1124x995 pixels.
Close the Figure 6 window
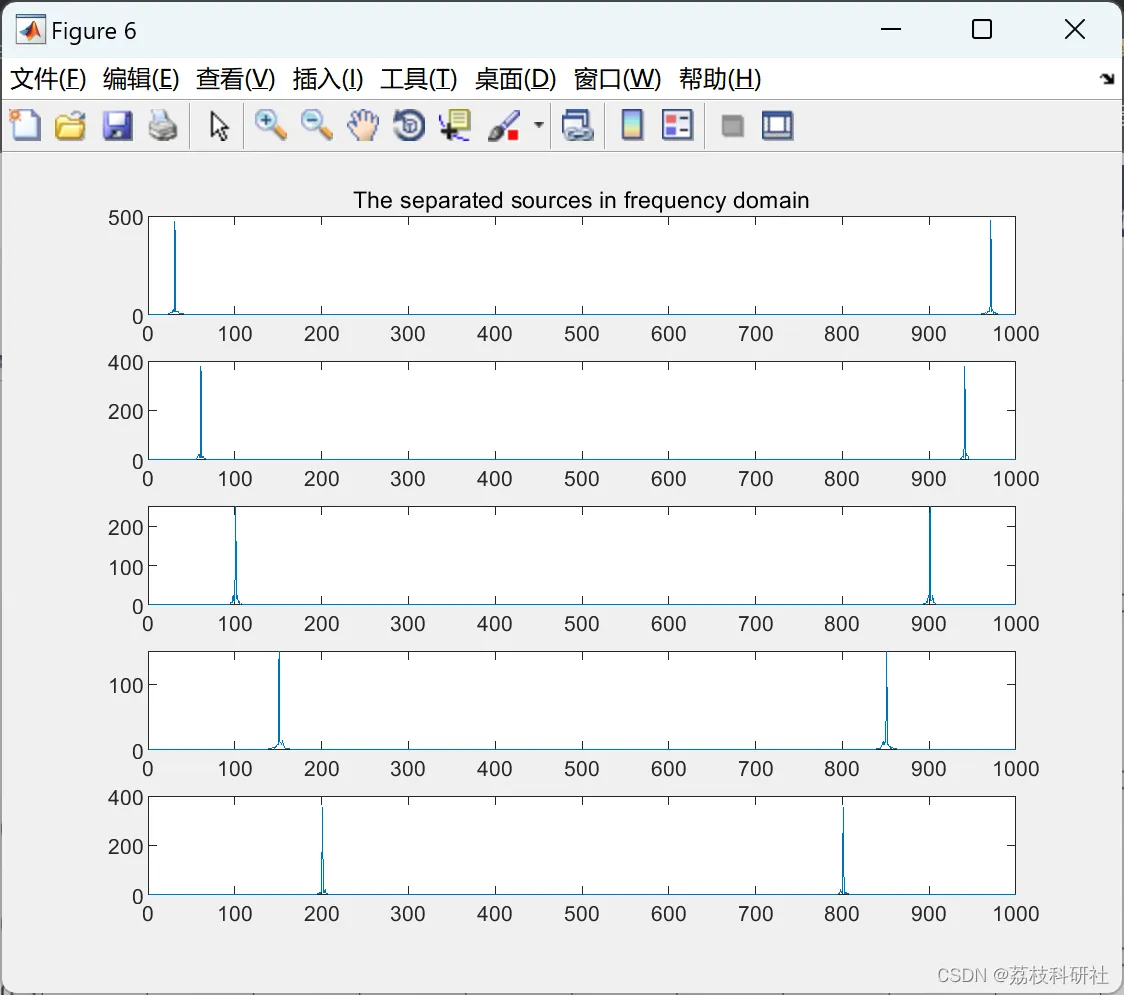1075,29
